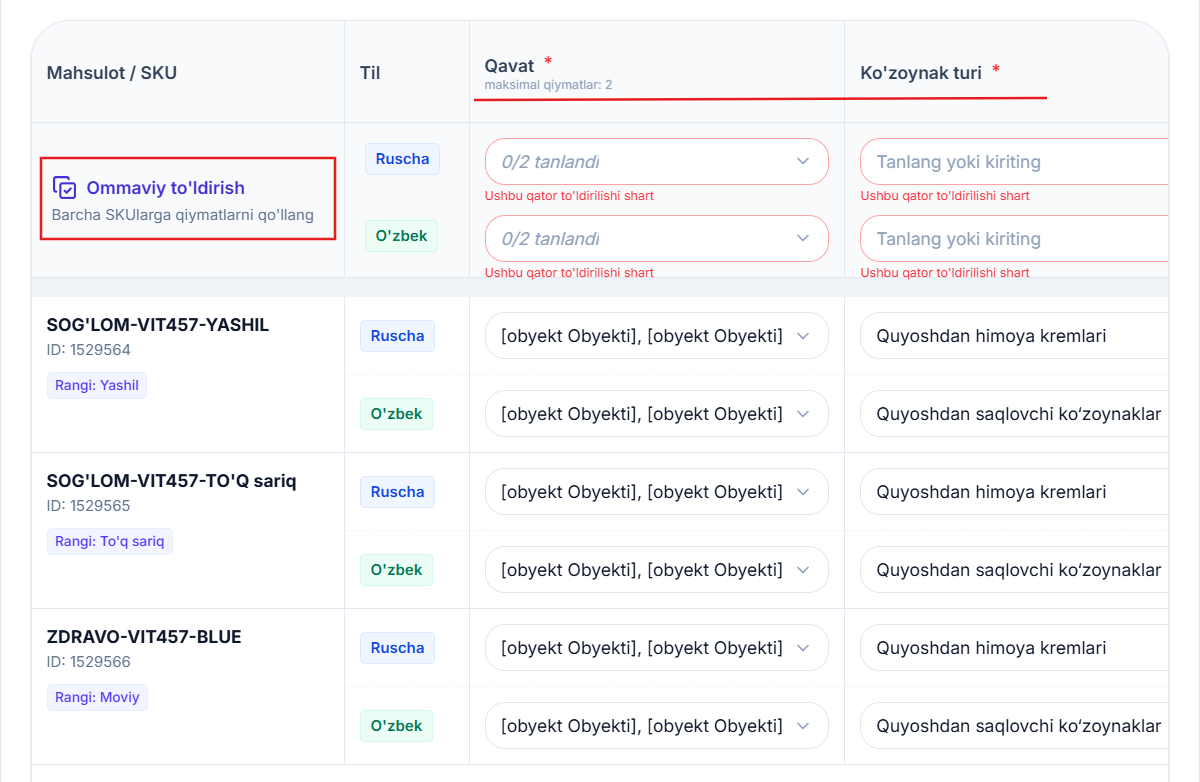This screenshot has height=782, width=1200.
Task: Click the Til column header
Action: pos(370,72)
